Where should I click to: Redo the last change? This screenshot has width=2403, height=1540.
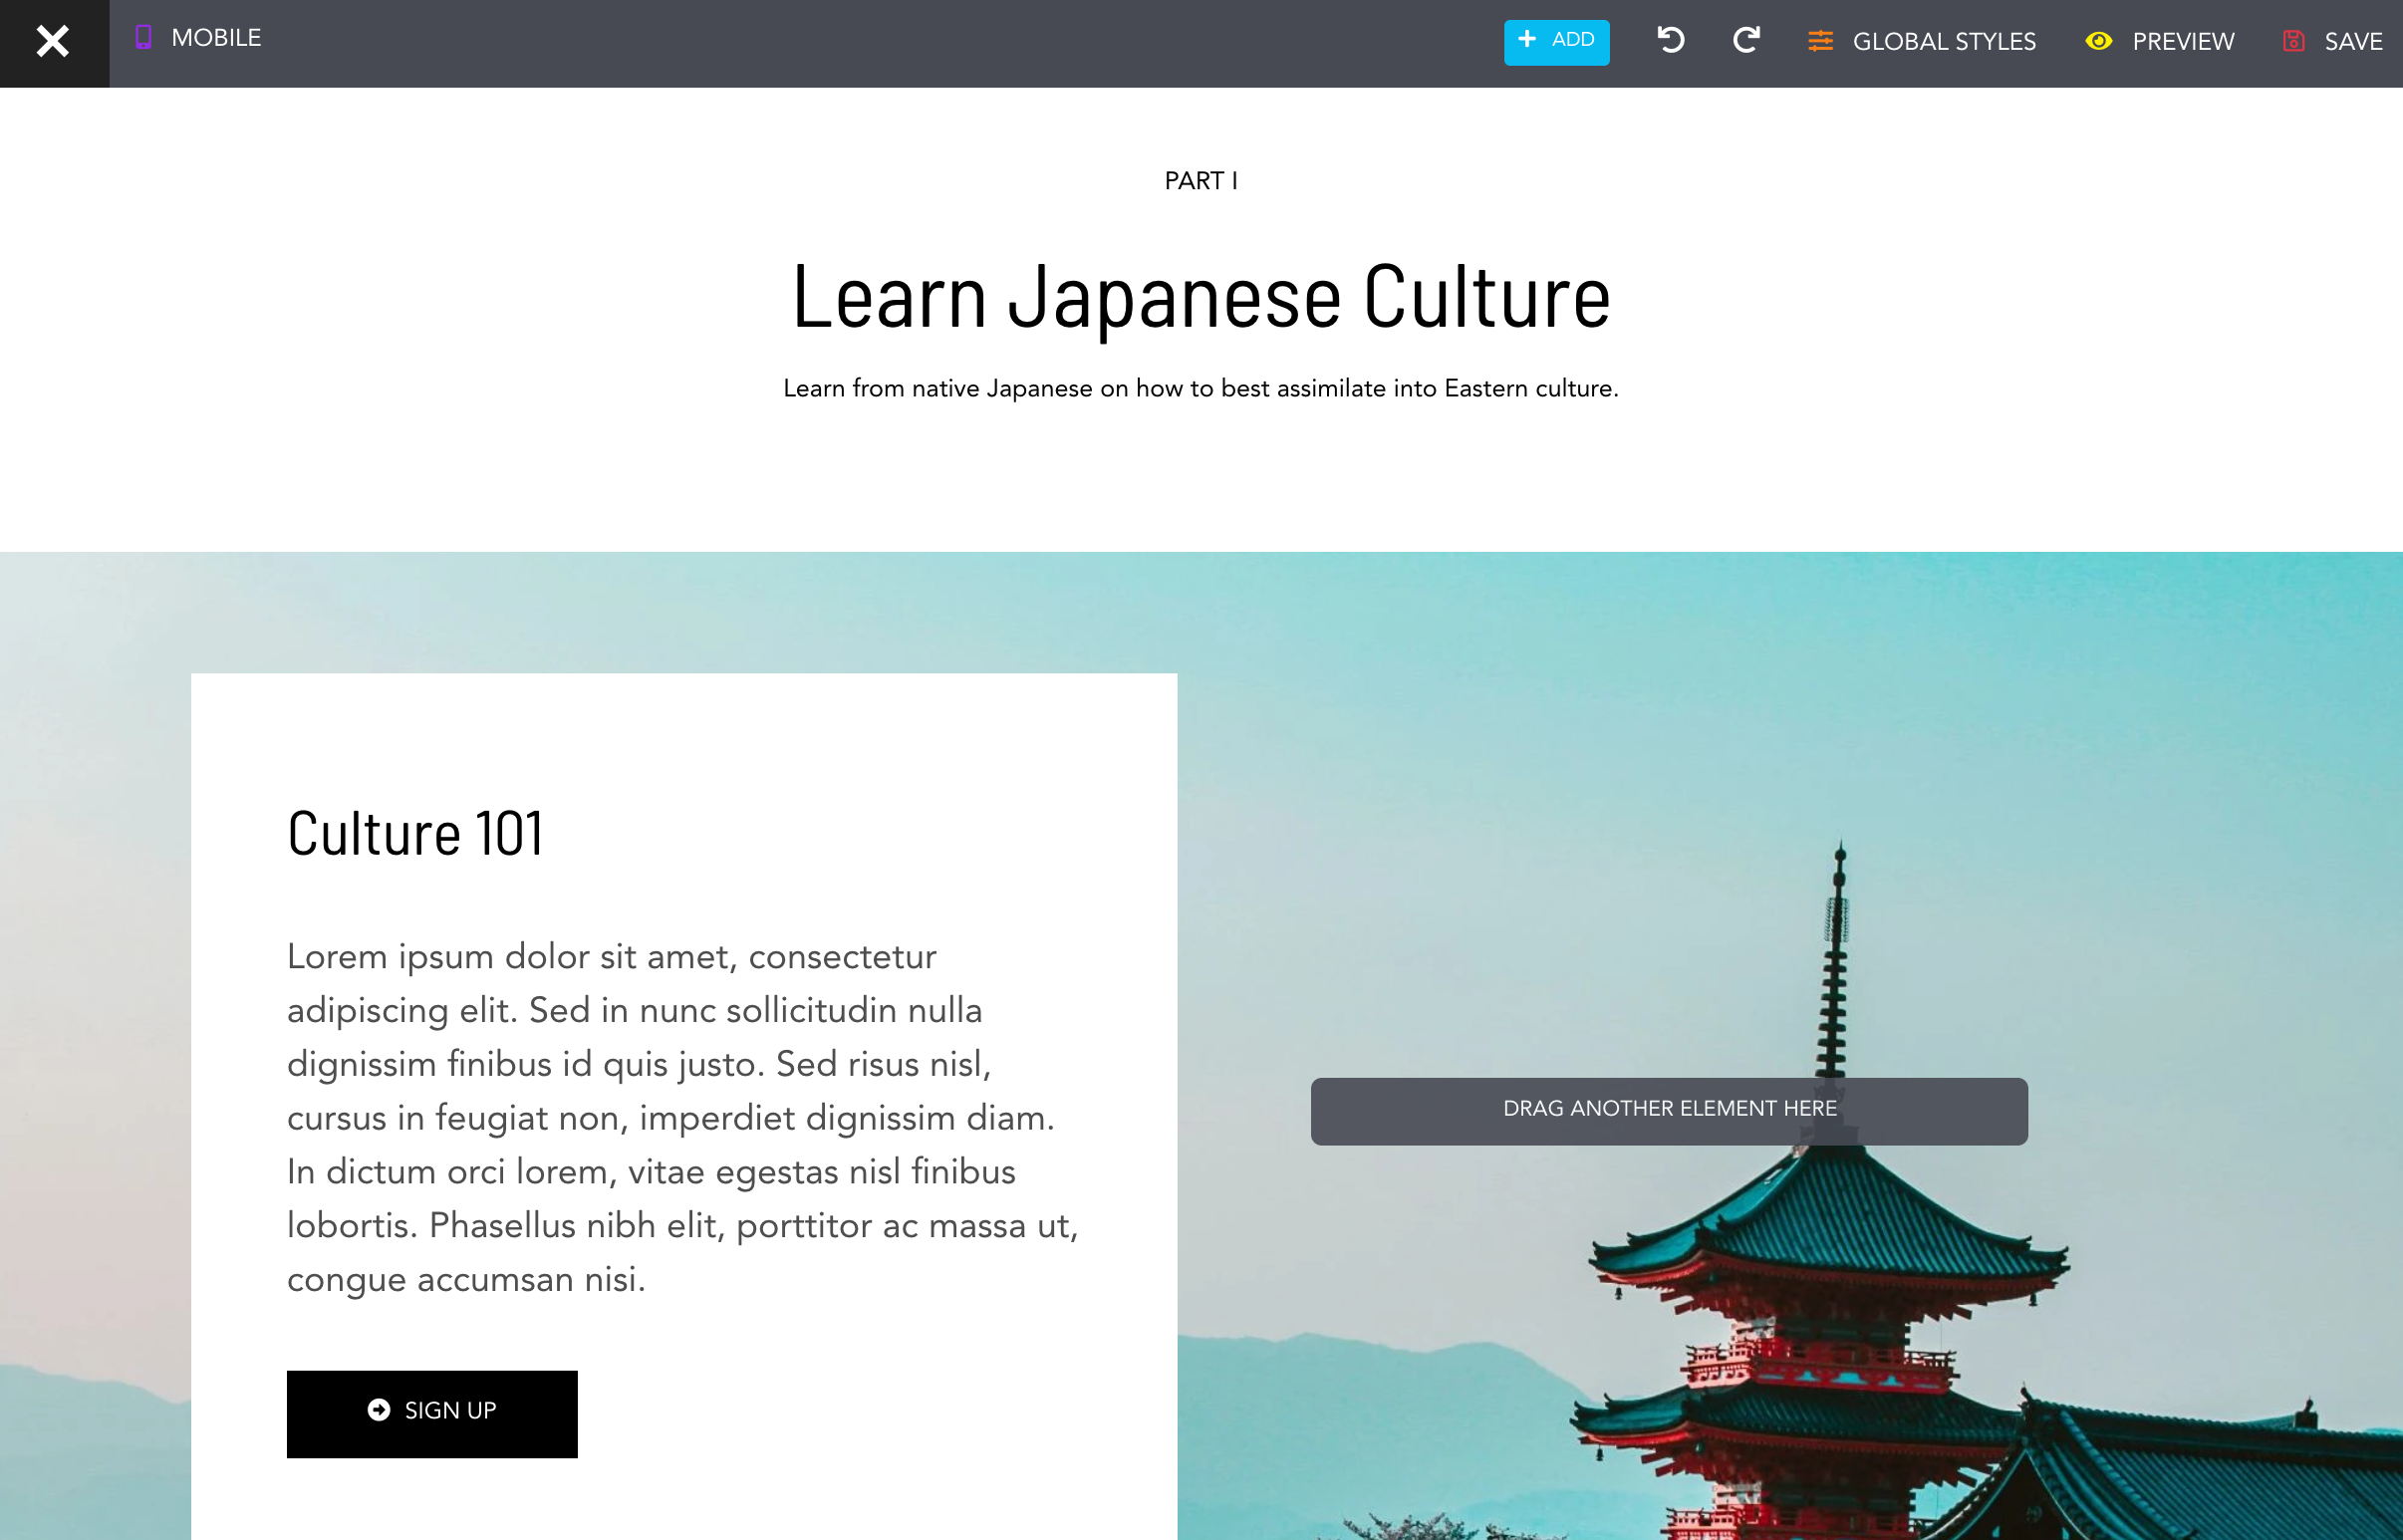coord(1746,40)
